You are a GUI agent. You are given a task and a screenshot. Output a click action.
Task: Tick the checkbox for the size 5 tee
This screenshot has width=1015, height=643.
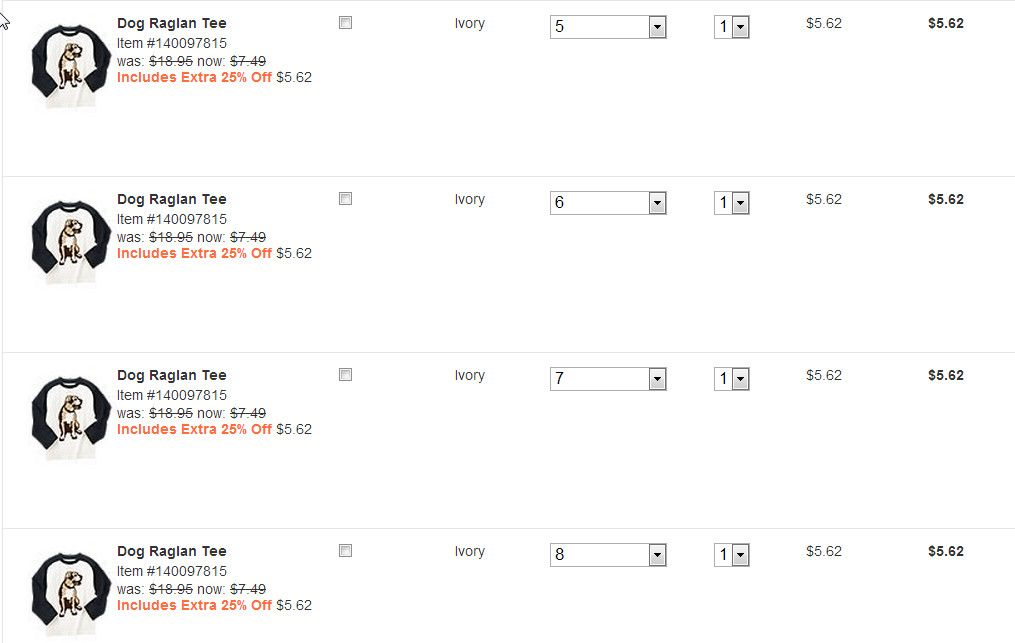tap(346, 23)
